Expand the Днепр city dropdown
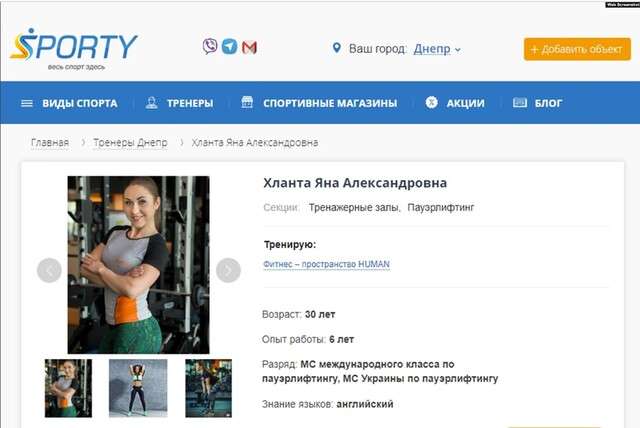 pos(437,49)
